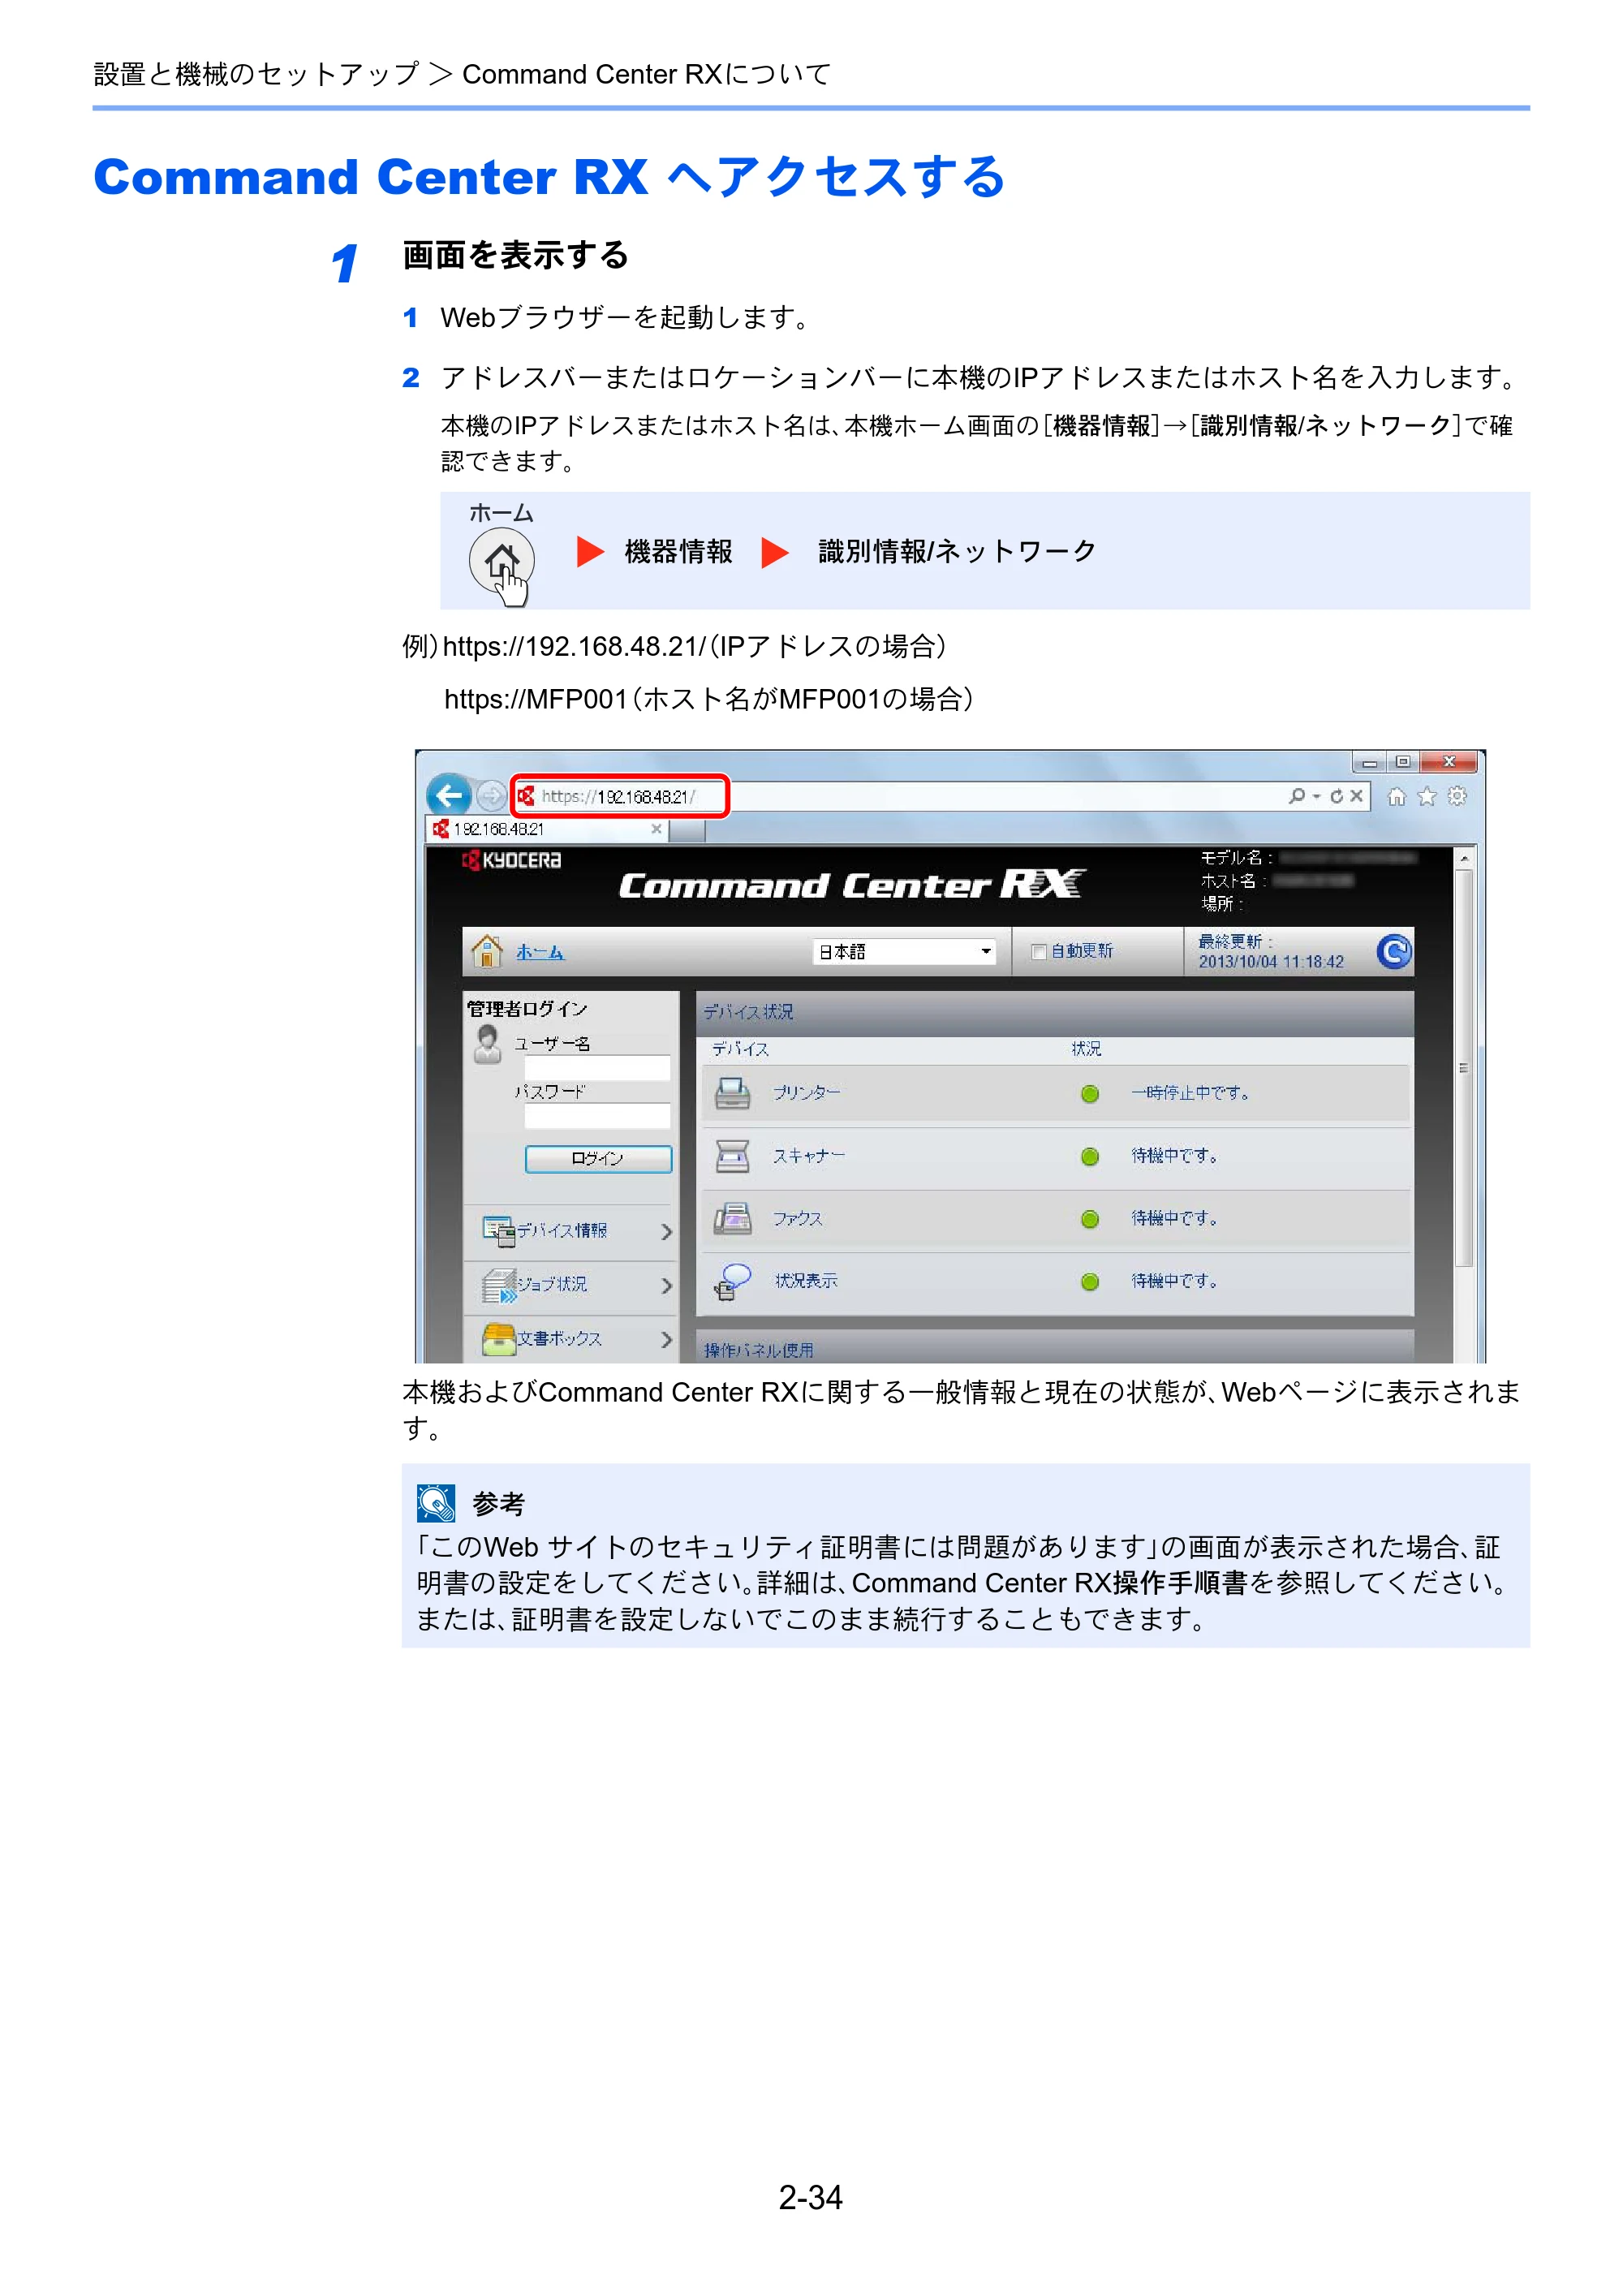This screenshot has height=2296, width=1623.
Task: Click the browser forward arrow button
Action: pyautogui.click(x=491, y=796)
